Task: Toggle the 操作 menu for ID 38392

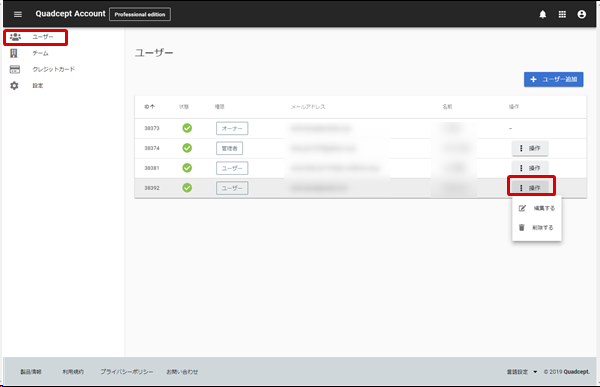Action: (530, 188)
